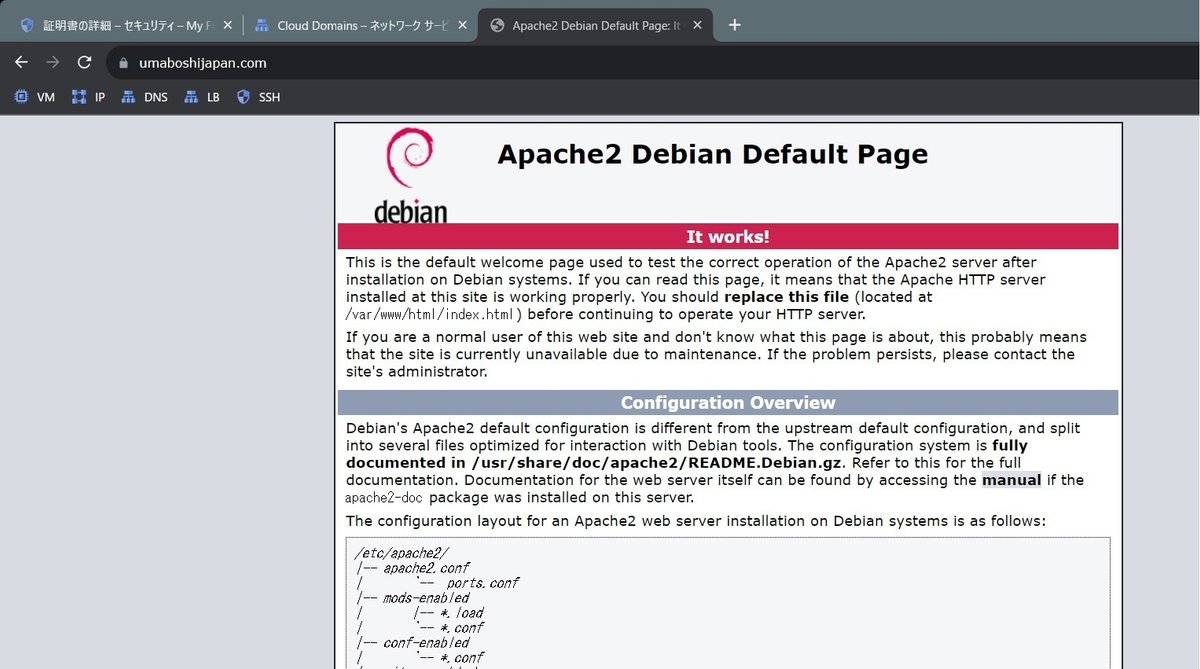This screenshot has height=669, width=1200.
Task: Open a new tab with the plus button
Action: [735, 25]
